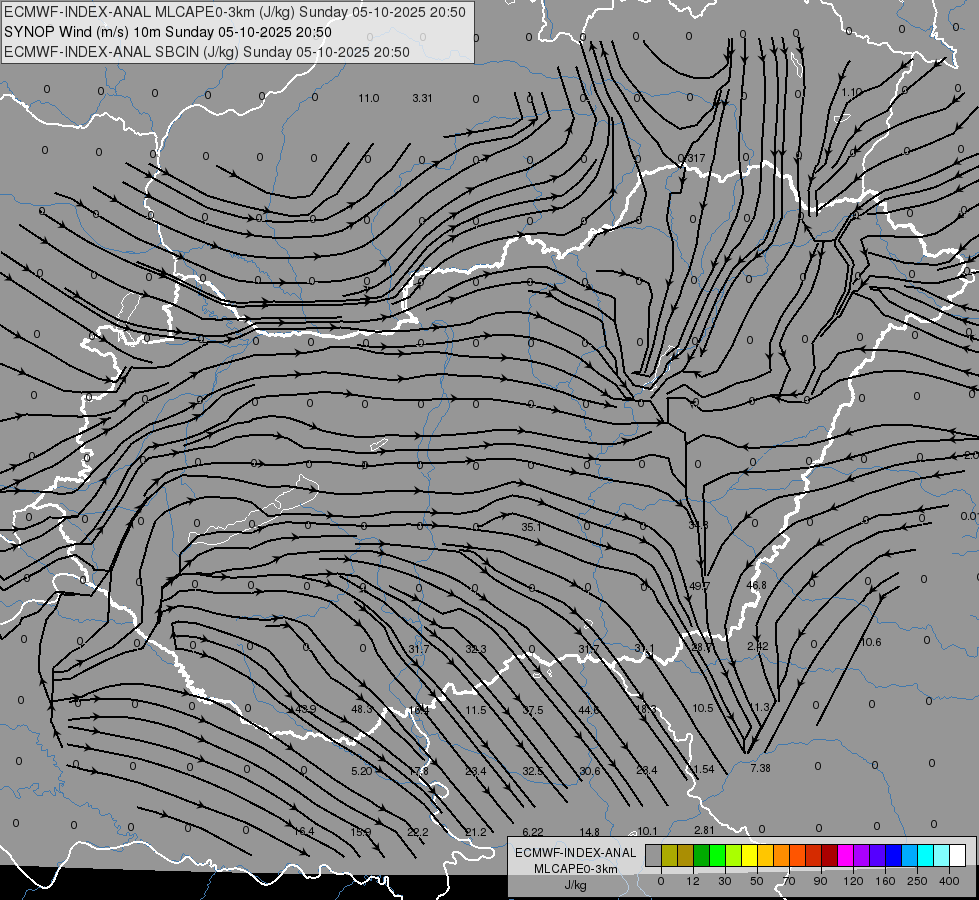This screenshot has height=900, width=979.
Task: Click the legend tick label 12
Action: (x=693, y=881)
